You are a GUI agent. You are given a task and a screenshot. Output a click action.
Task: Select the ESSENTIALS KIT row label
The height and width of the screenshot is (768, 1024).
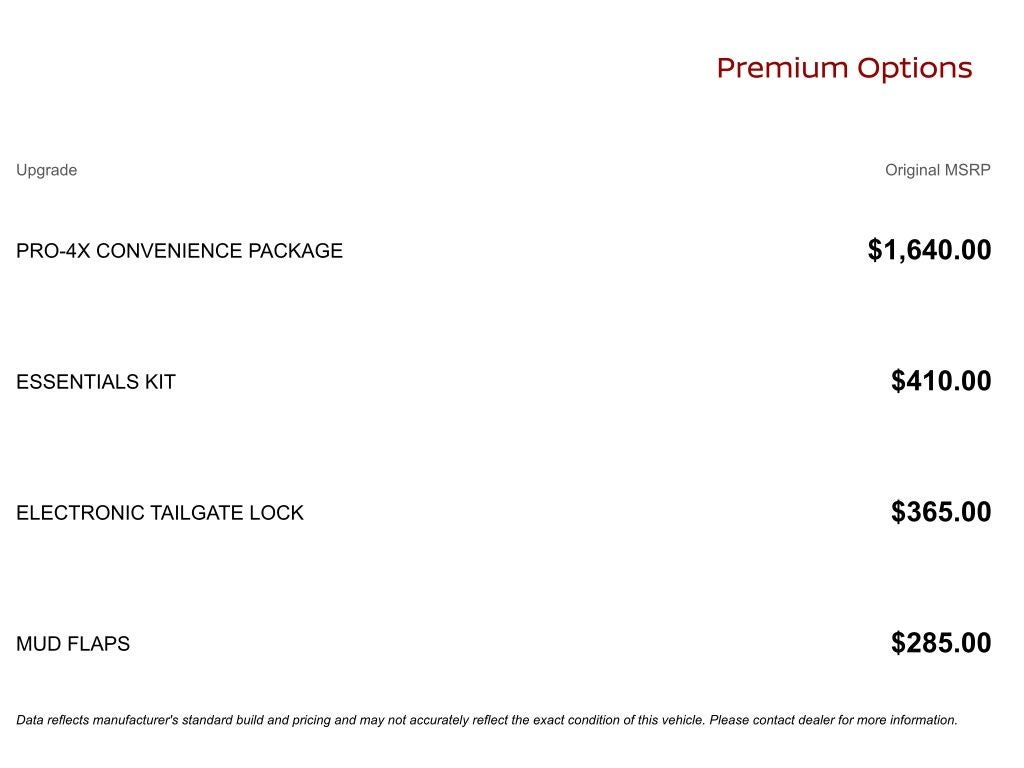(96, 382)
